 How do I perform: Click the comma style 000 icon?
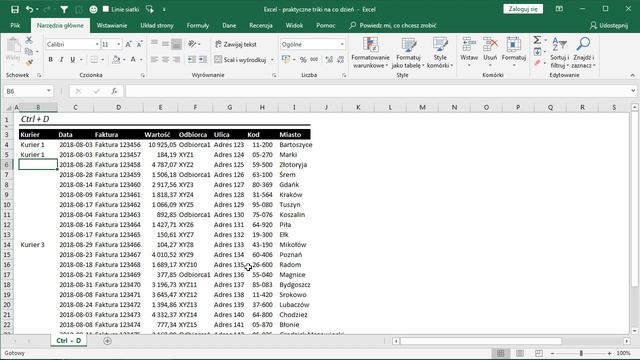314,60
